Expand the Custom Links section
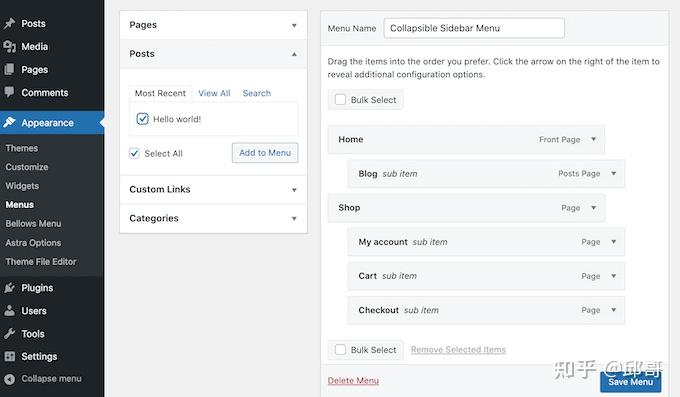680x397 pixels. 213,190
